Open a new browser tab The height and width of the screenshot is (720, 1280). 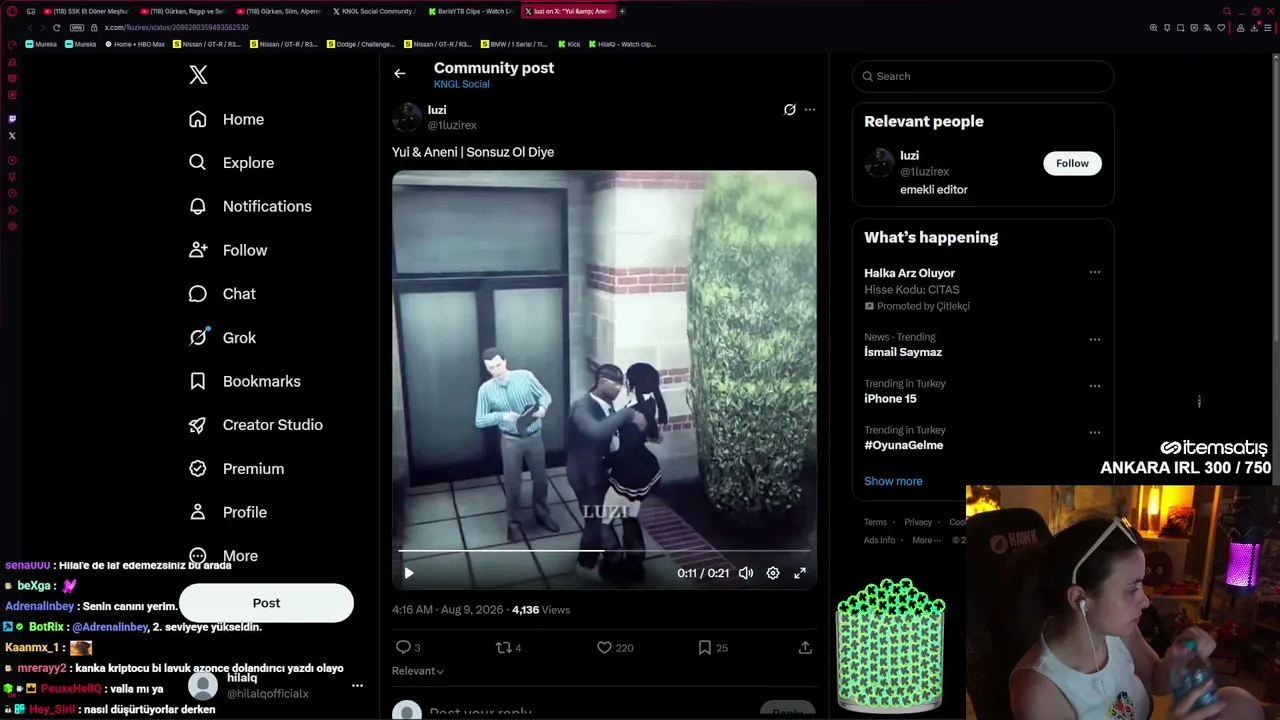point(622,11)
